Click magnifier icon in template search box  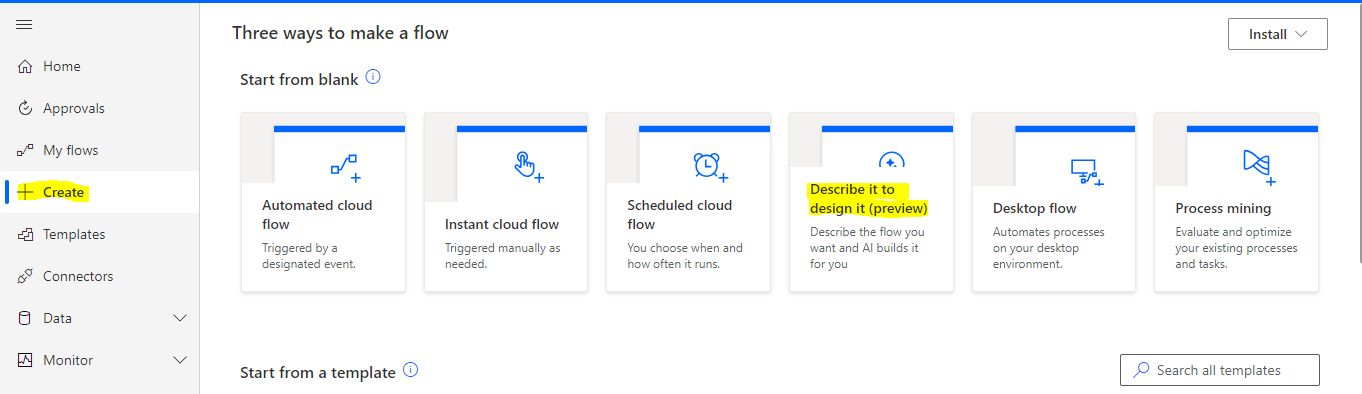[1140, 370]
